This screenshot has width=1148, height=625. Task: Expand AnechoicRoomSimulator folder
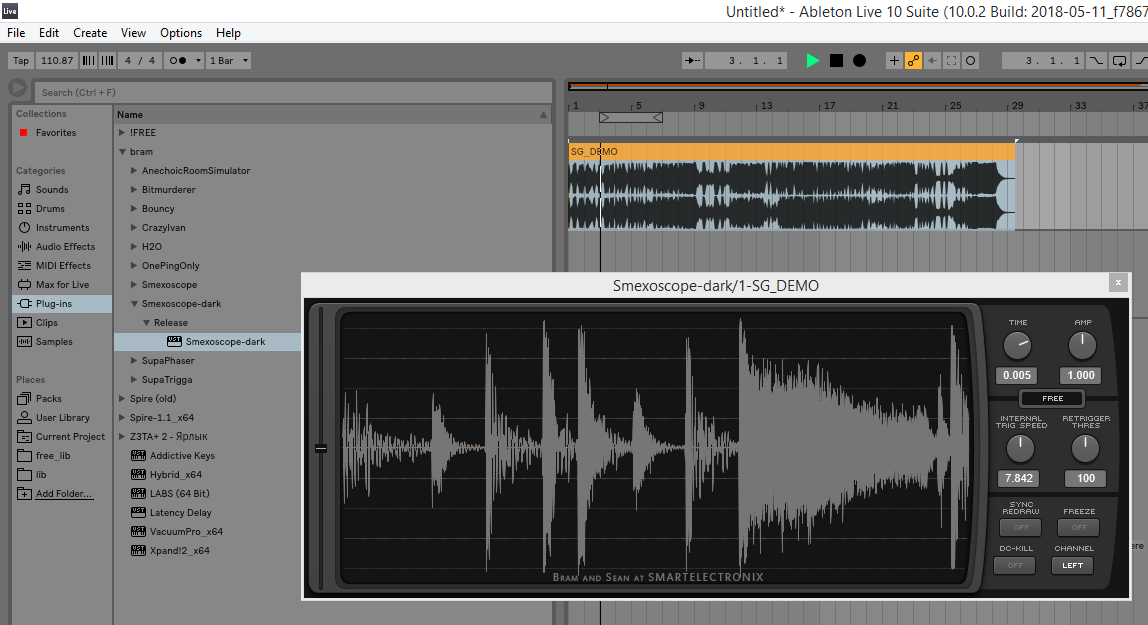[x=134, y=171]
